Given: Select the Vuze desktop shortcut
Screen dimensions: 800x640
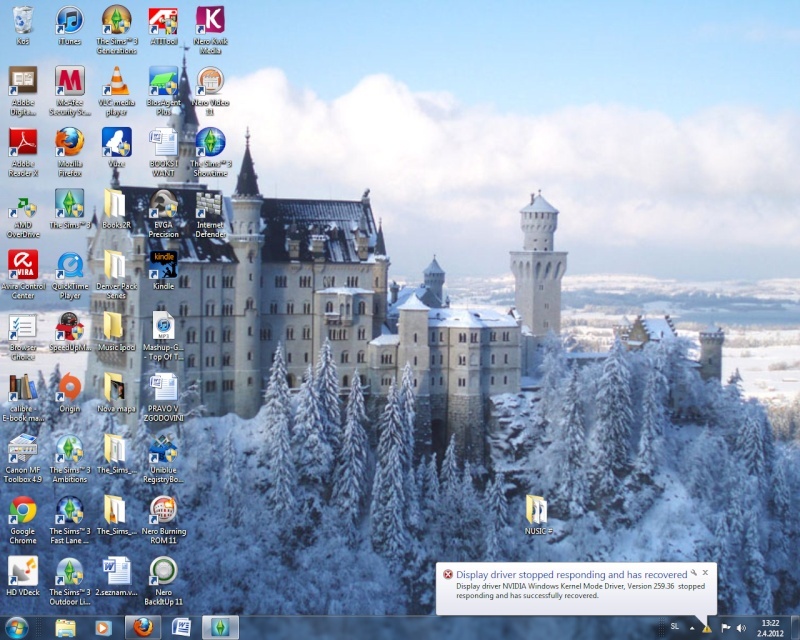Looking at the screenshot, I should [x=116, y=148].
